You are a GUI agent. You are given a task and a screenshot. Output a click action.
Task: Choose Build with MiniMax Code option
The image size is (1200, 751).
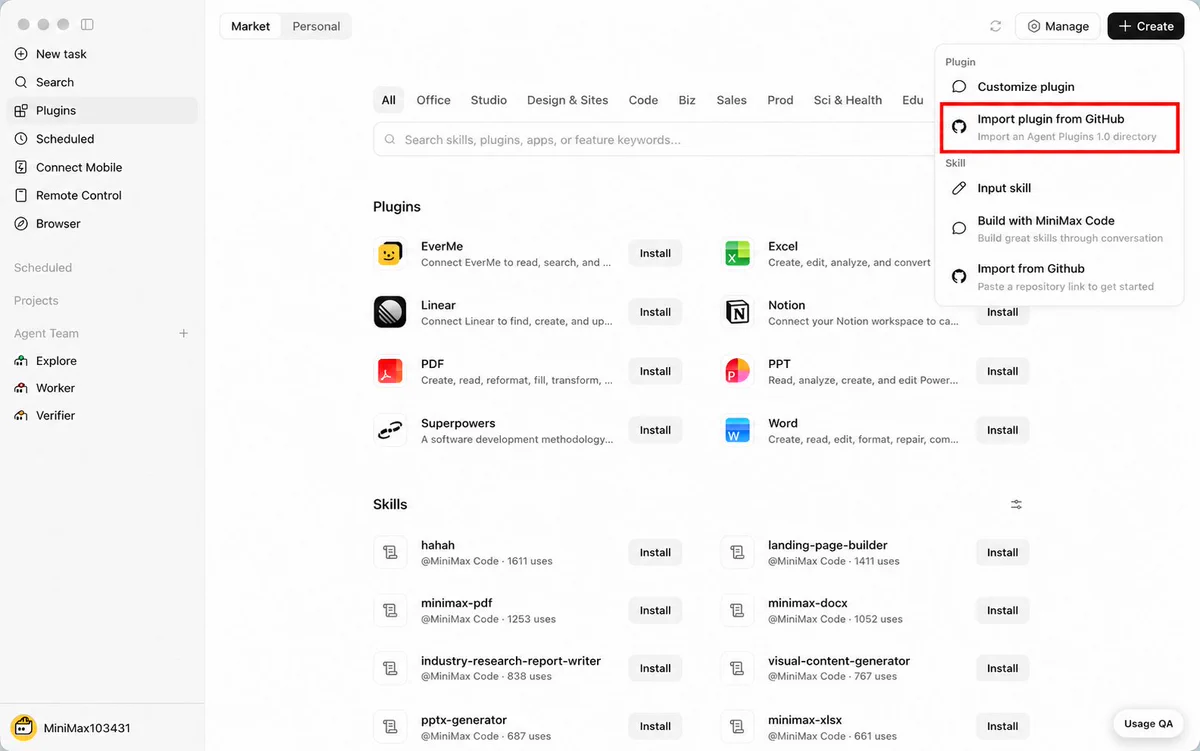pos(1060,229)
